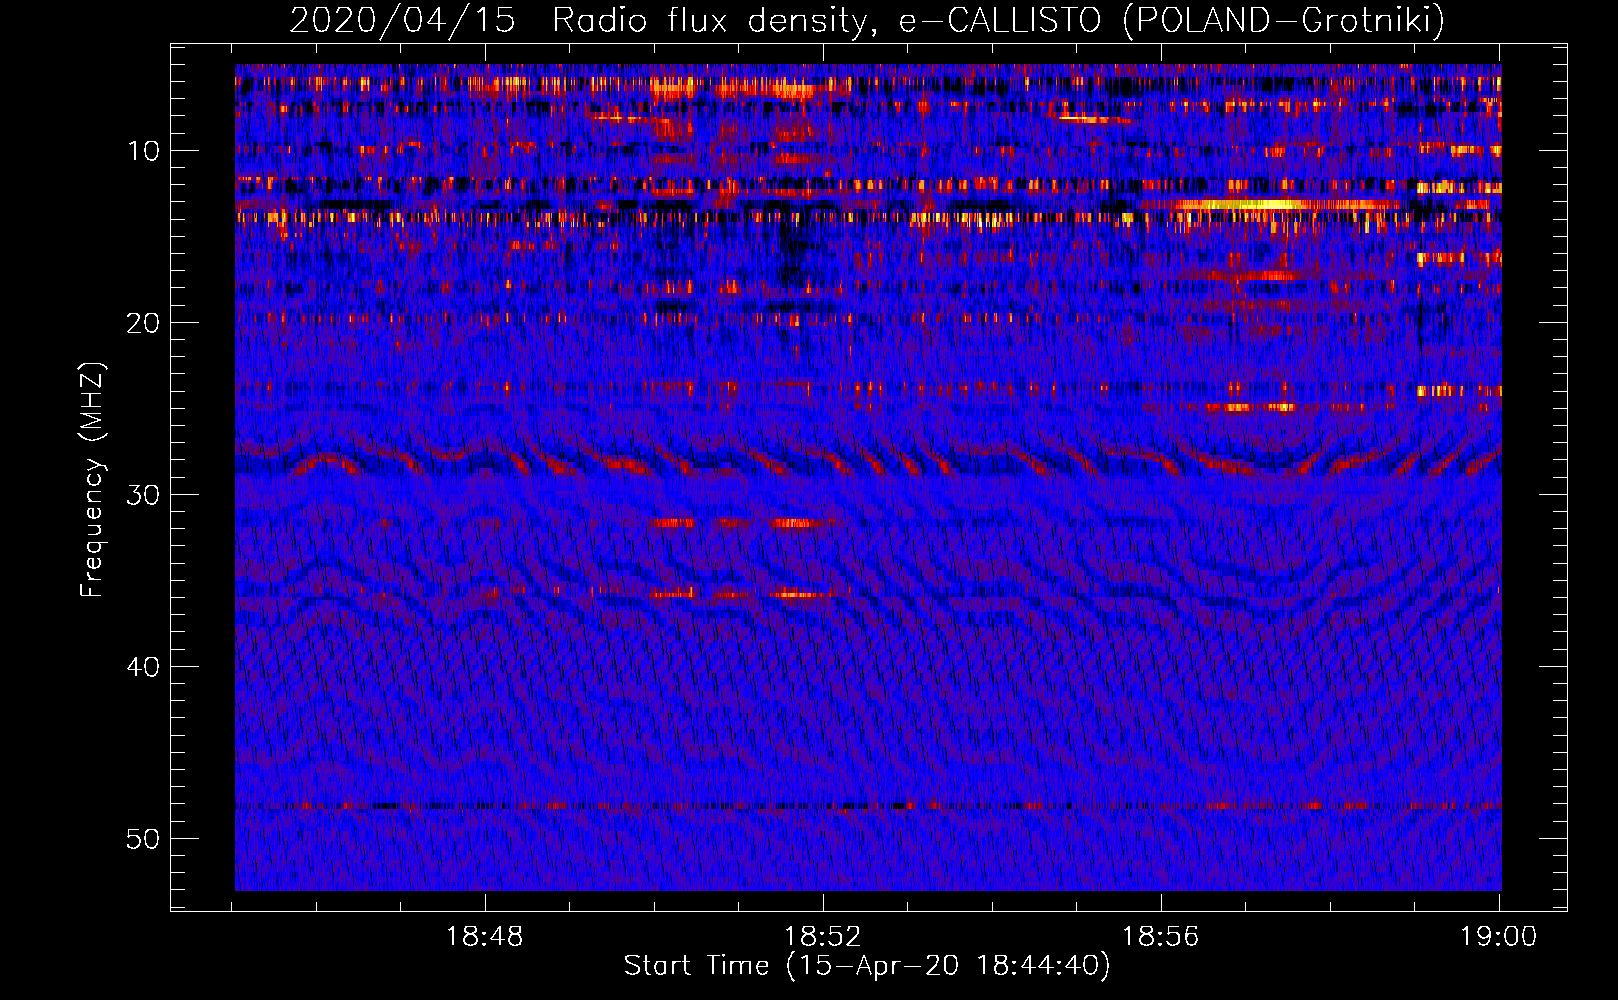This screenshot has height=1000, width=1618.
Task: Click the 19:00 time tick label
Action: pos(1498,937)
